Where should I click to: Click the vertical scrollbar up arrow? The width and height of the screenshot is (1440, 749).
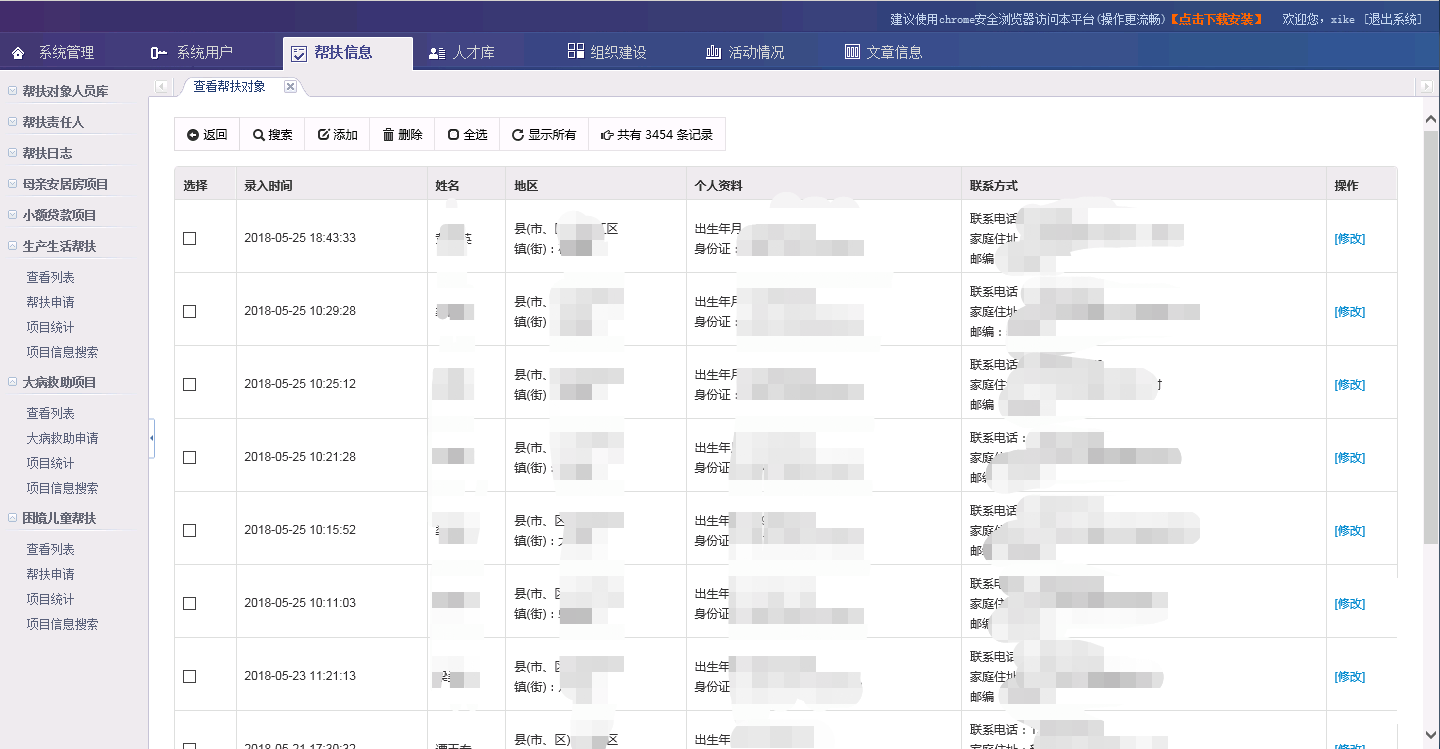pyautogui.click(x=1430, y=119)
